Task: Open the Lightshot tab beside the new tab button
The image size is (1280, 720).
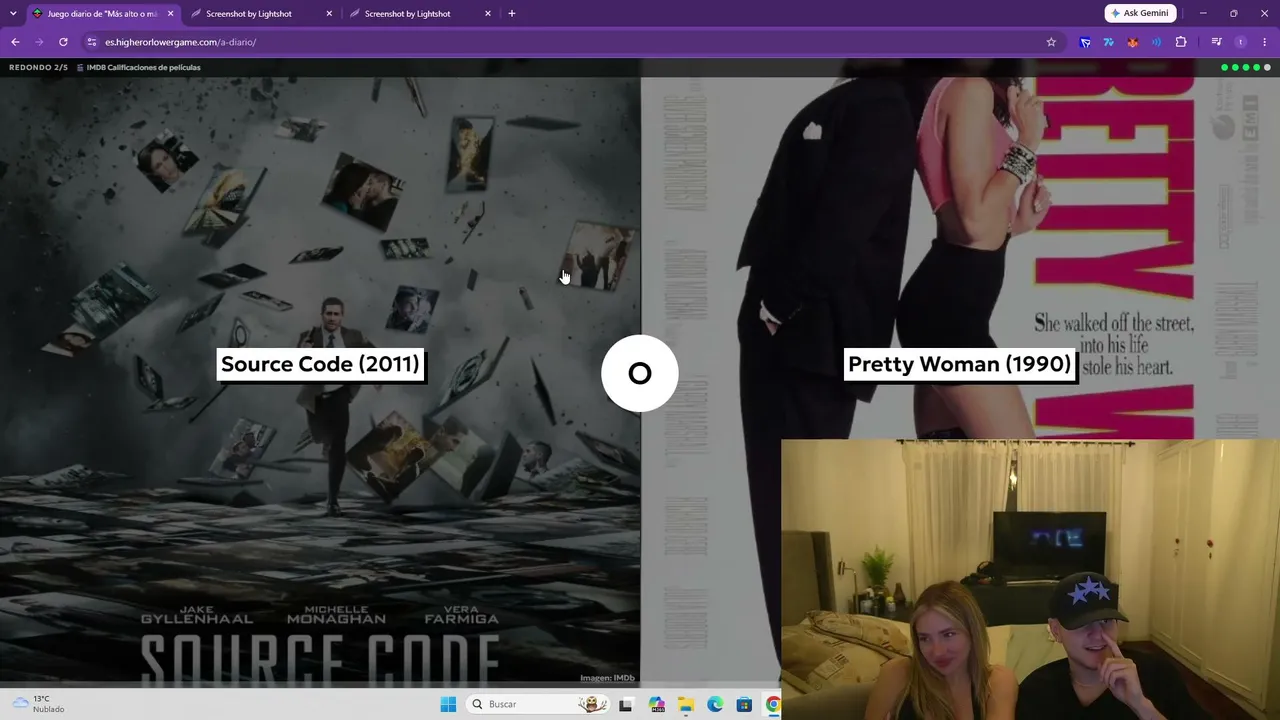Action: tap(418, 13)
